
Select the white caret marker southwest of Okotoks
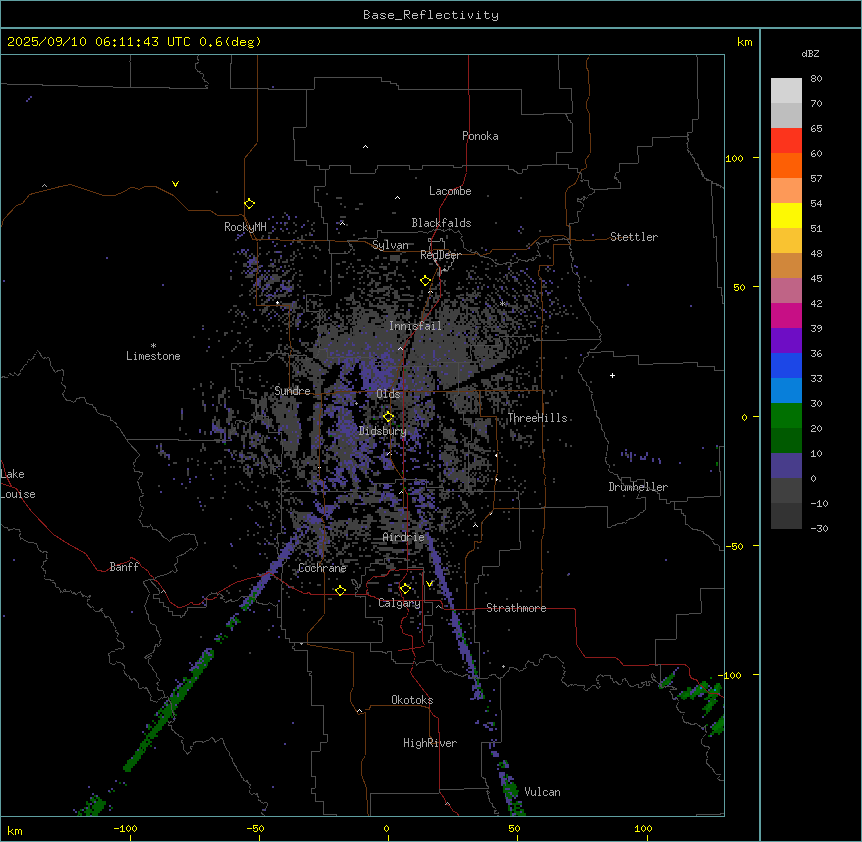click(359, 711)
